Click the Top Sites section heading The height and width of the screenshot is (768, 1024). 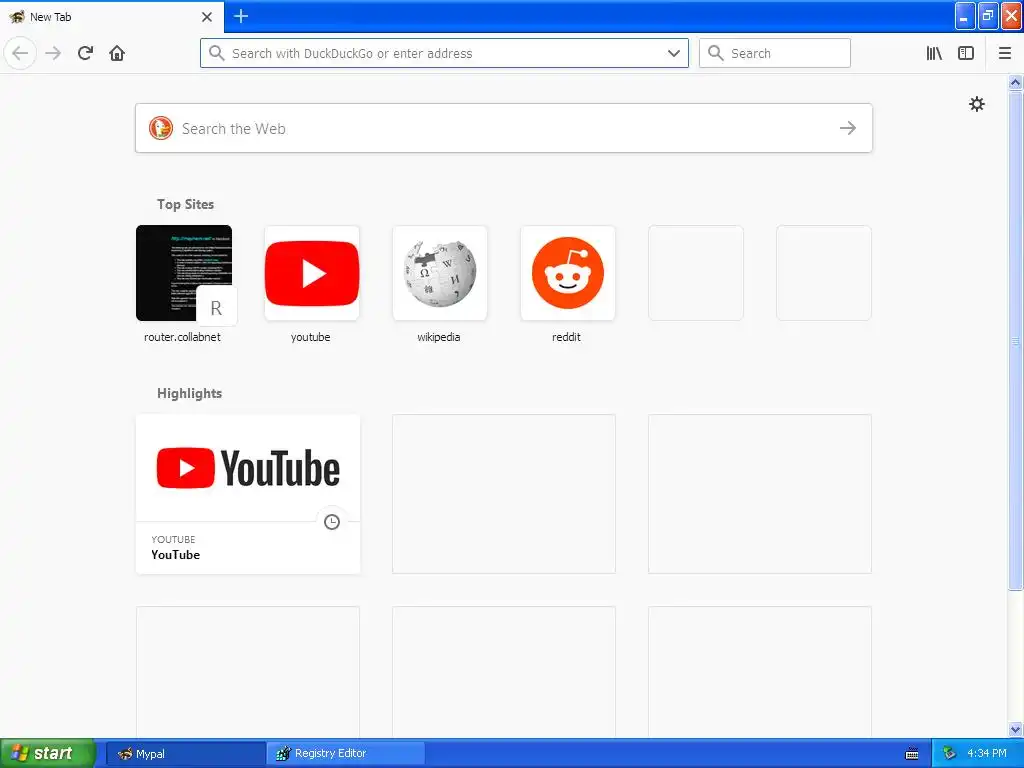(185, 204)
